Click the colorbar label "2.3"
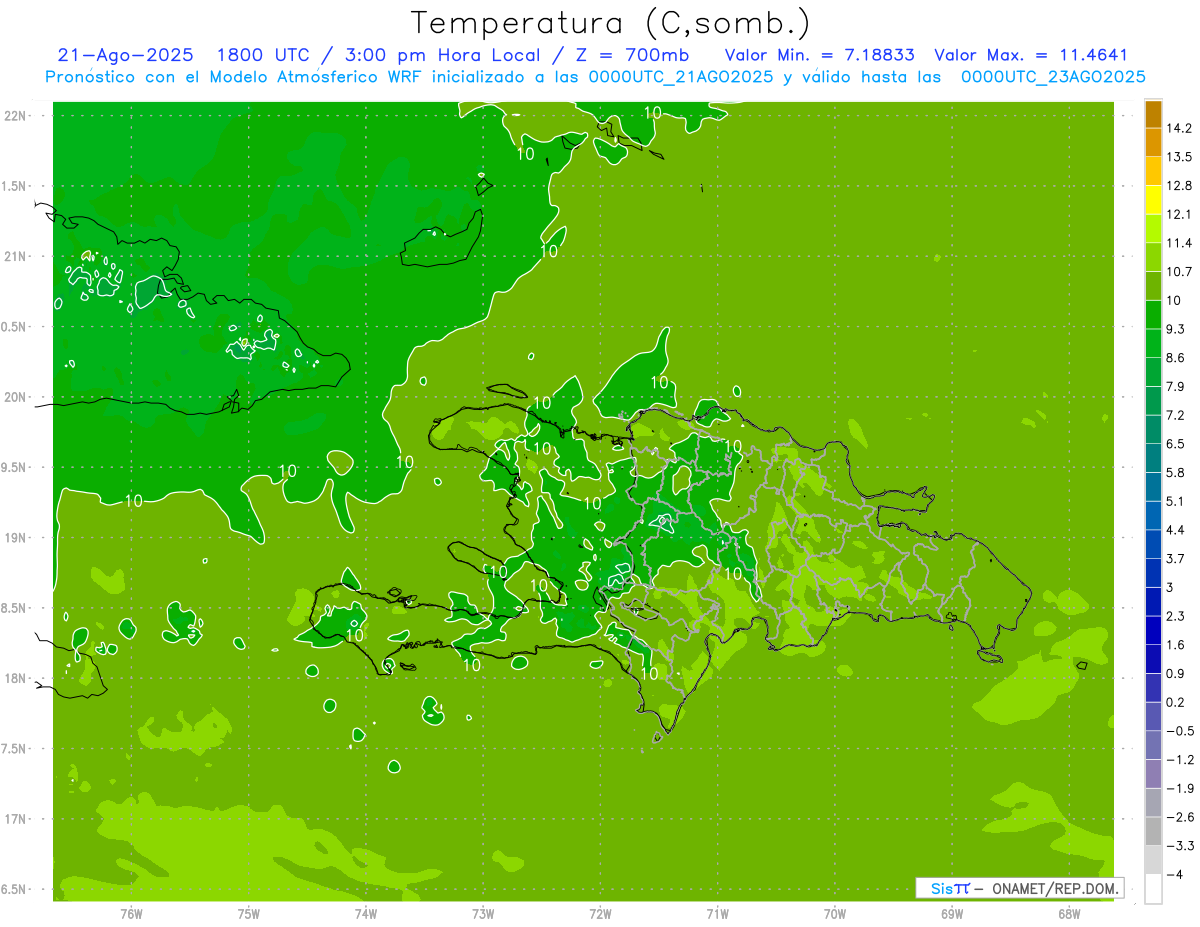Screen dimensions: 1200x927 click(x=1175, y=615)
